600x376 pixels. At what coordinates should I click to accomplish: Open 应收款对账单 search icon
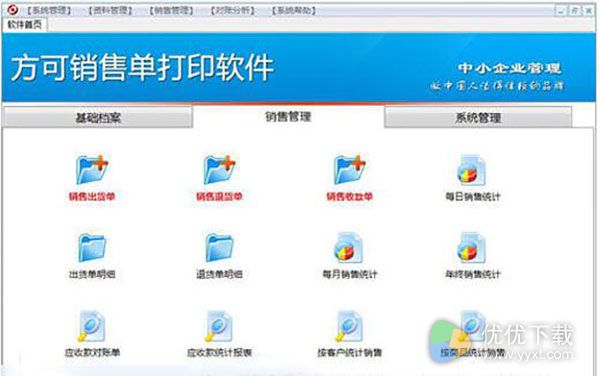tap(91, 326)
